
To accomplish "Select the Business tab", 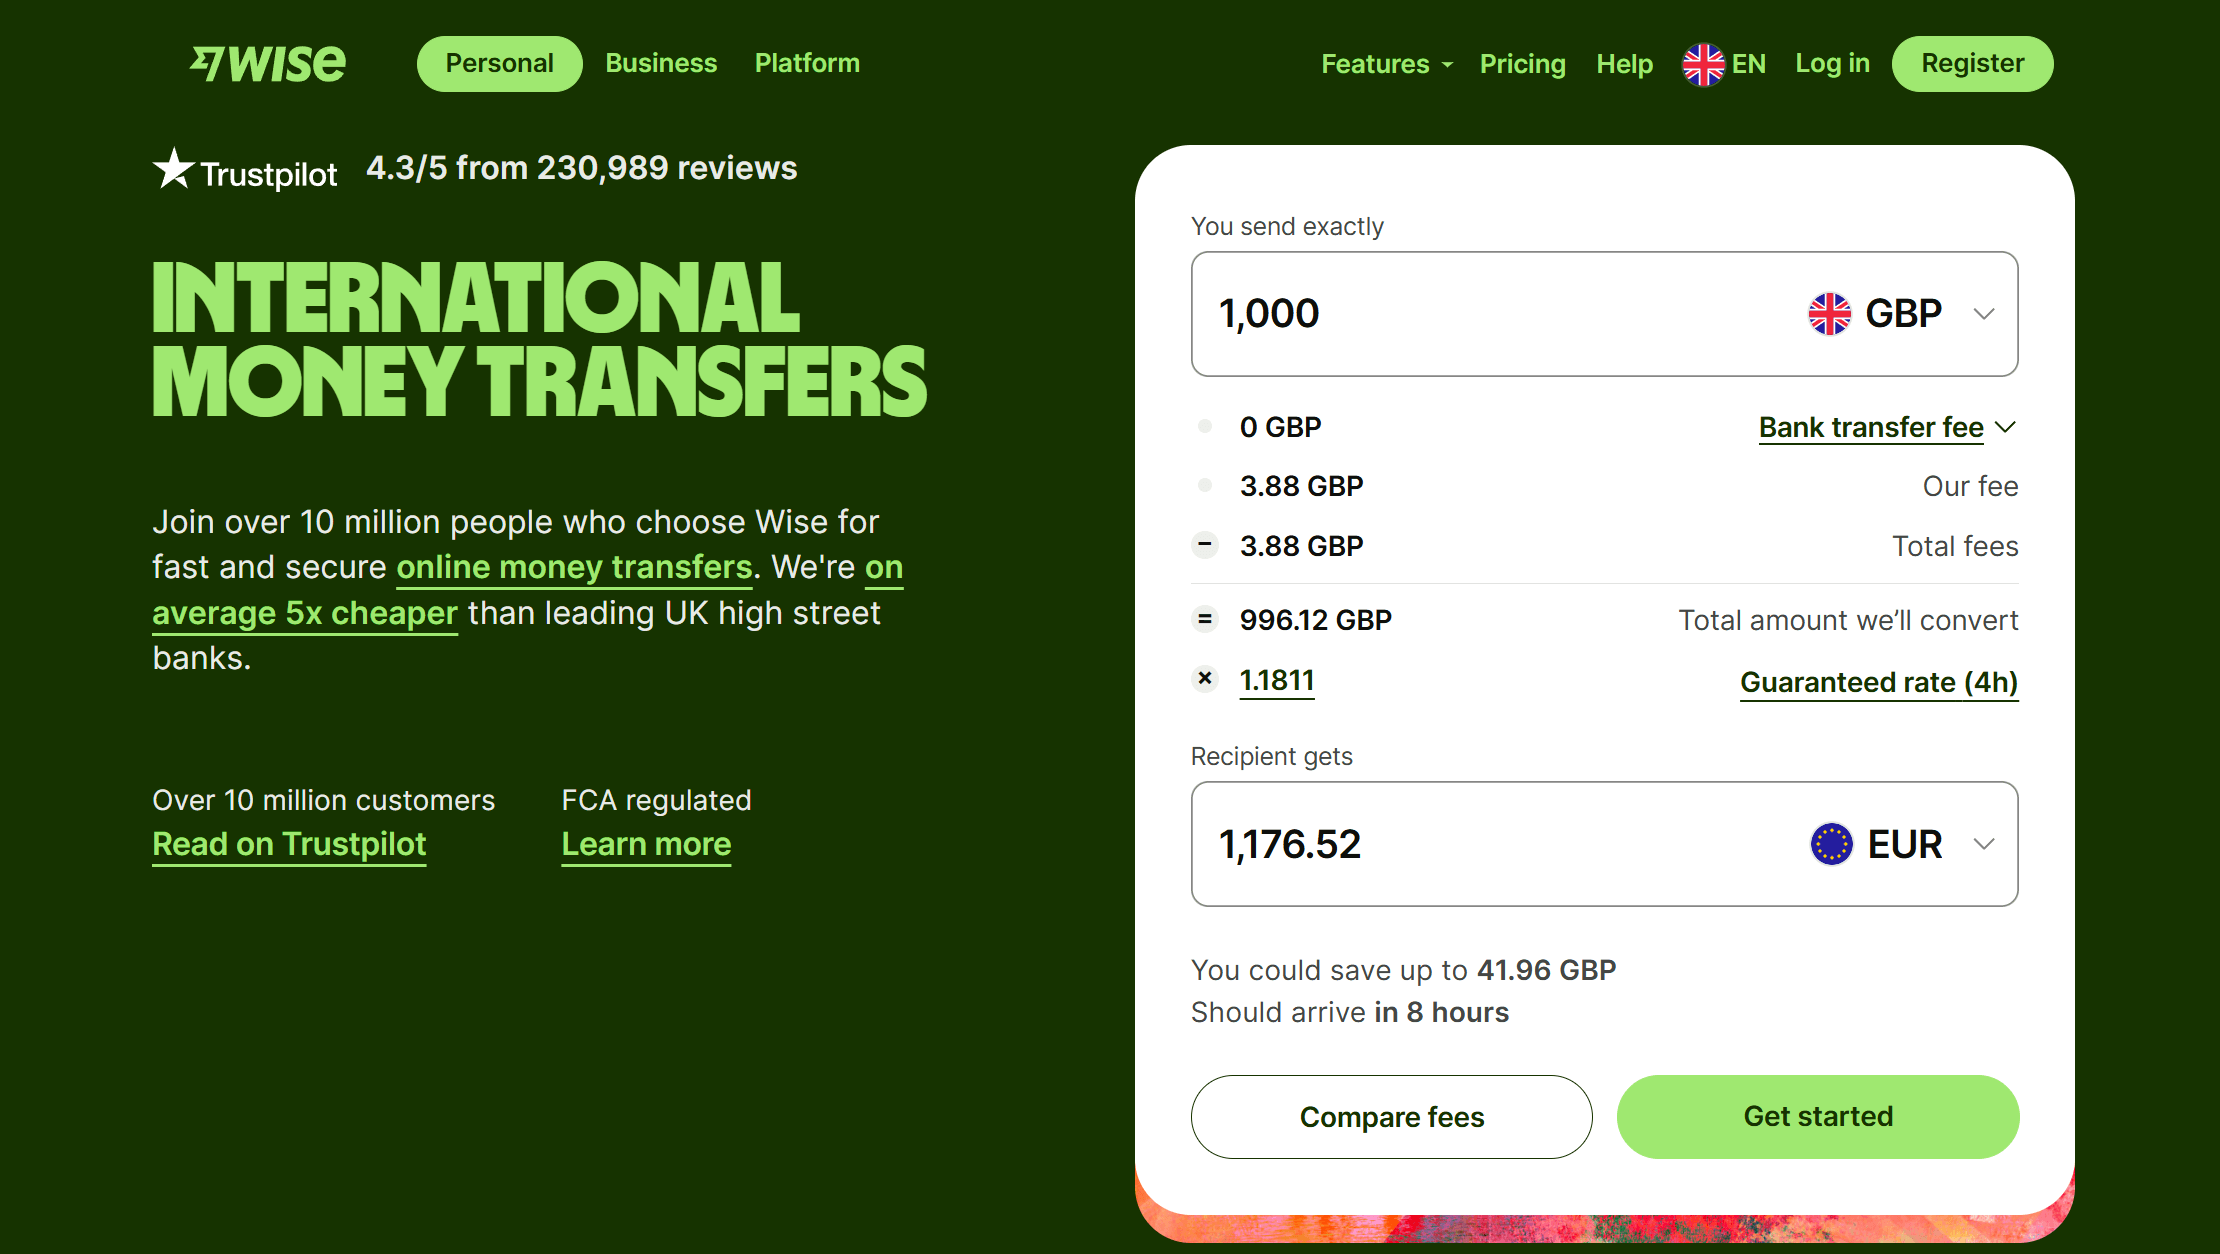I will tap(659, 63).
